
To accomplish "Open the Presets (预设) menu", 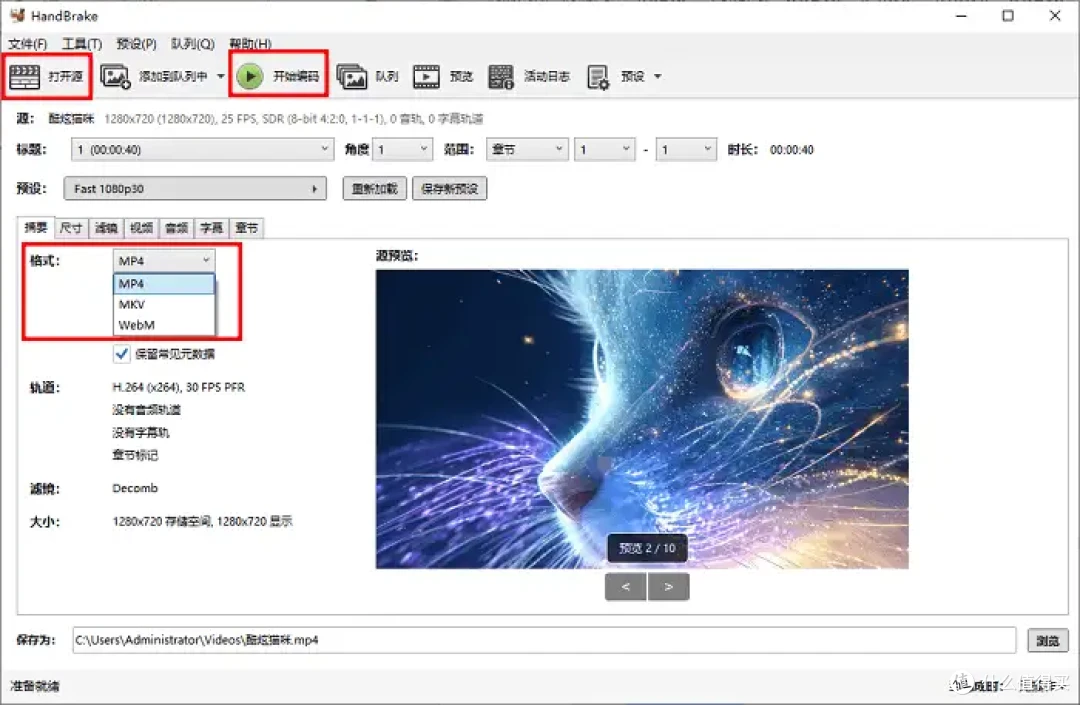I will [x=136, y=44].
